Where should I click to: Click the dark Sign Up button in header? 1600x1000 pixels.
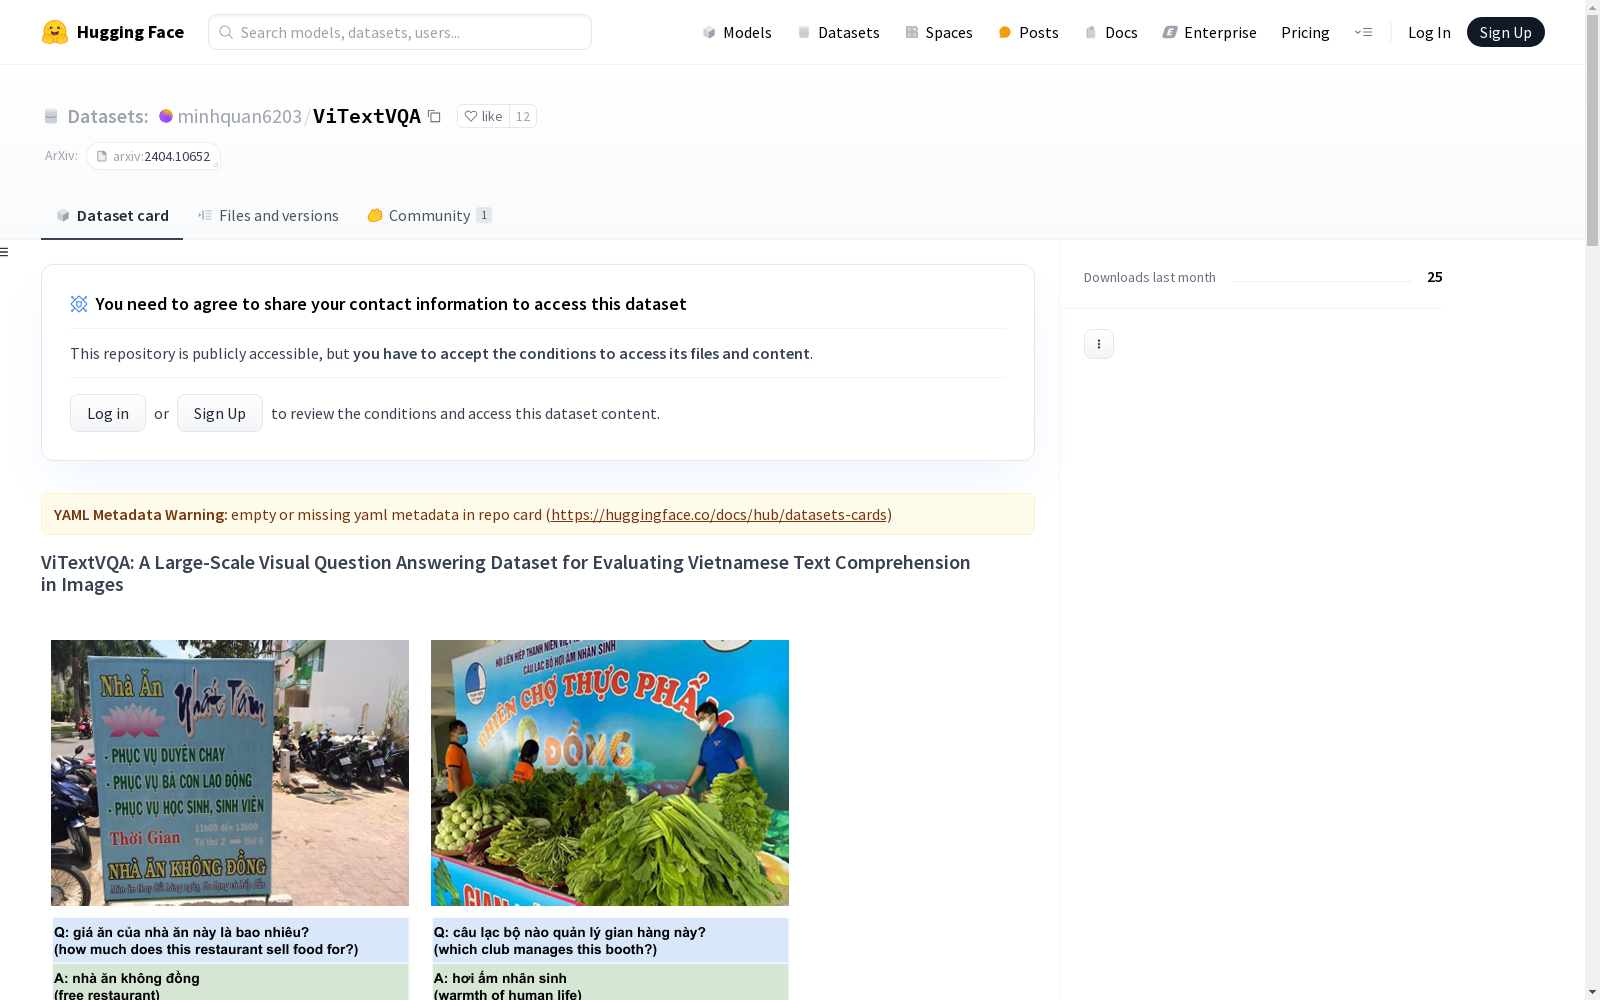[x=1505, y=32]
